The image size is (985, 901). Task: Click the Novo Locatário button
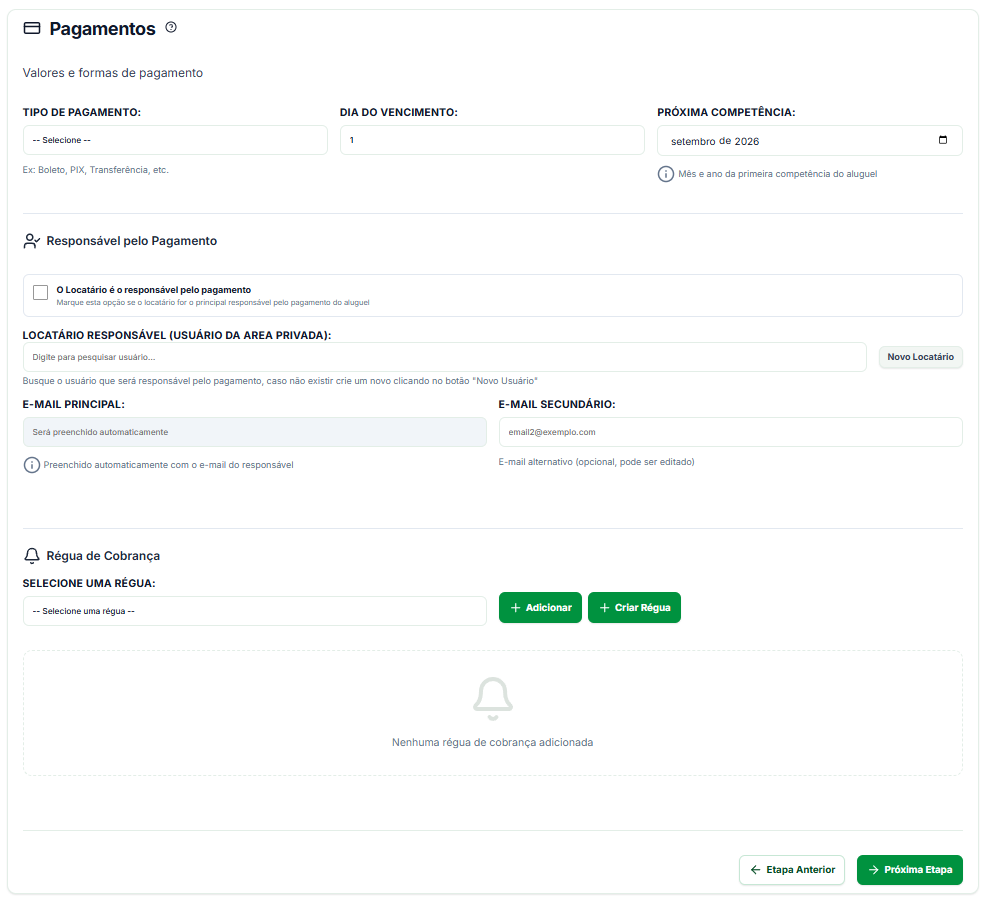[920, 357]
